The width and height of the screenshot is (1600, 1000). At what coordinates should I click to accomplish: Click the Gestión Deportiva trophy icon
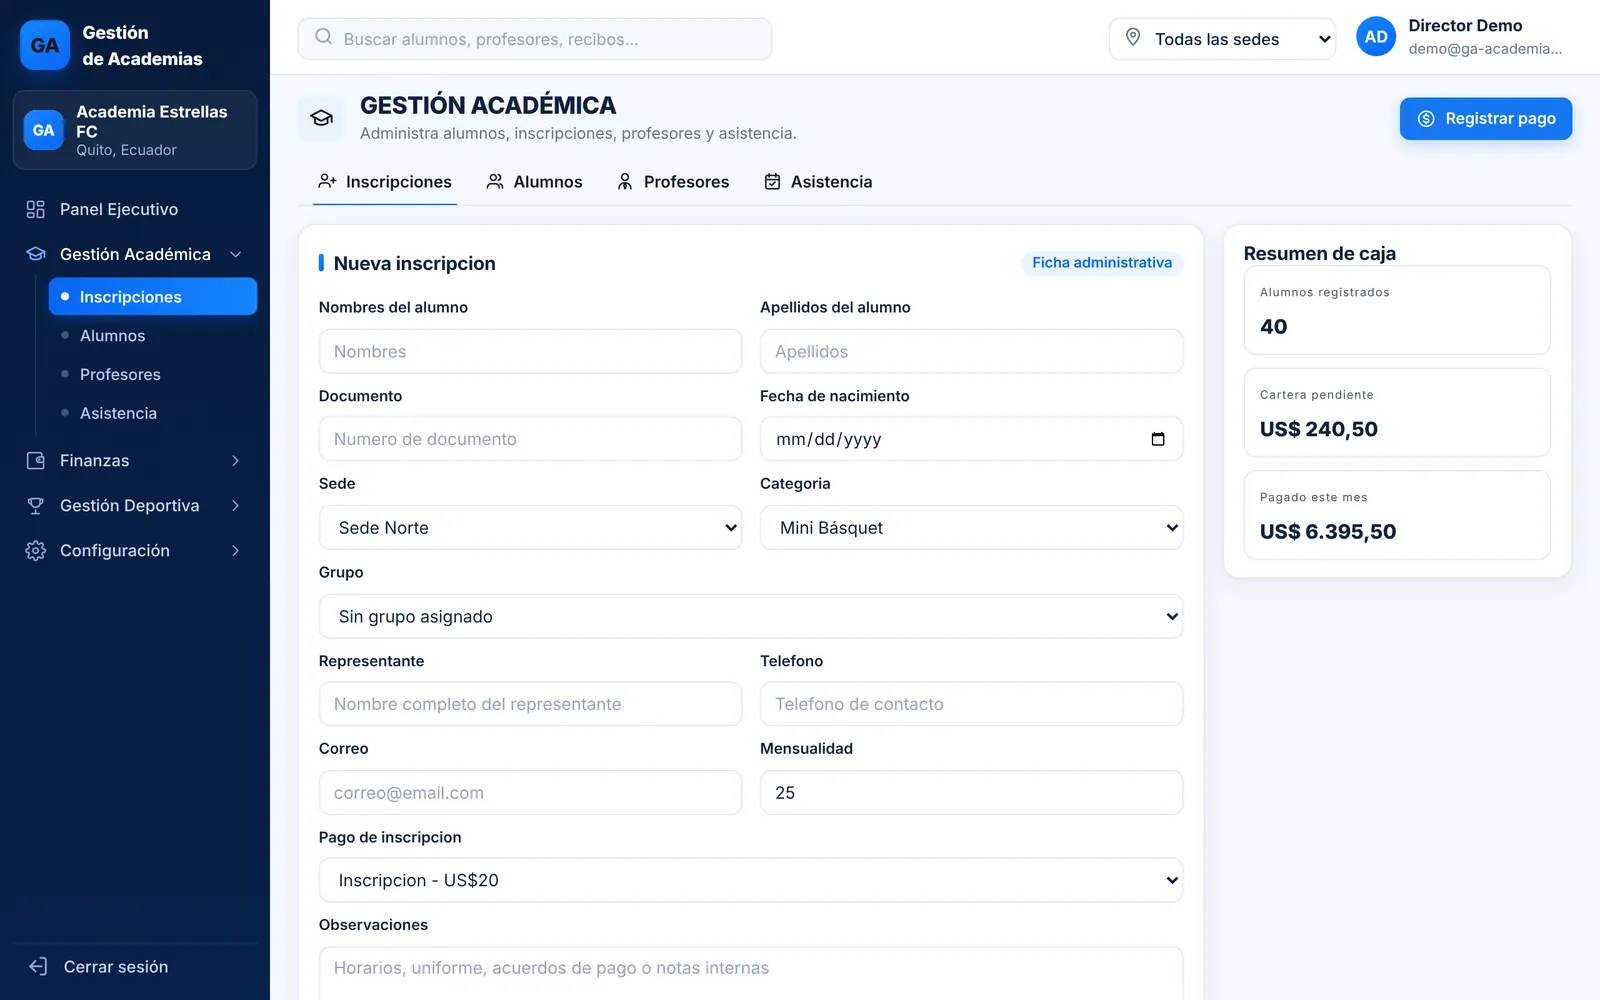[x=36, y=506]
